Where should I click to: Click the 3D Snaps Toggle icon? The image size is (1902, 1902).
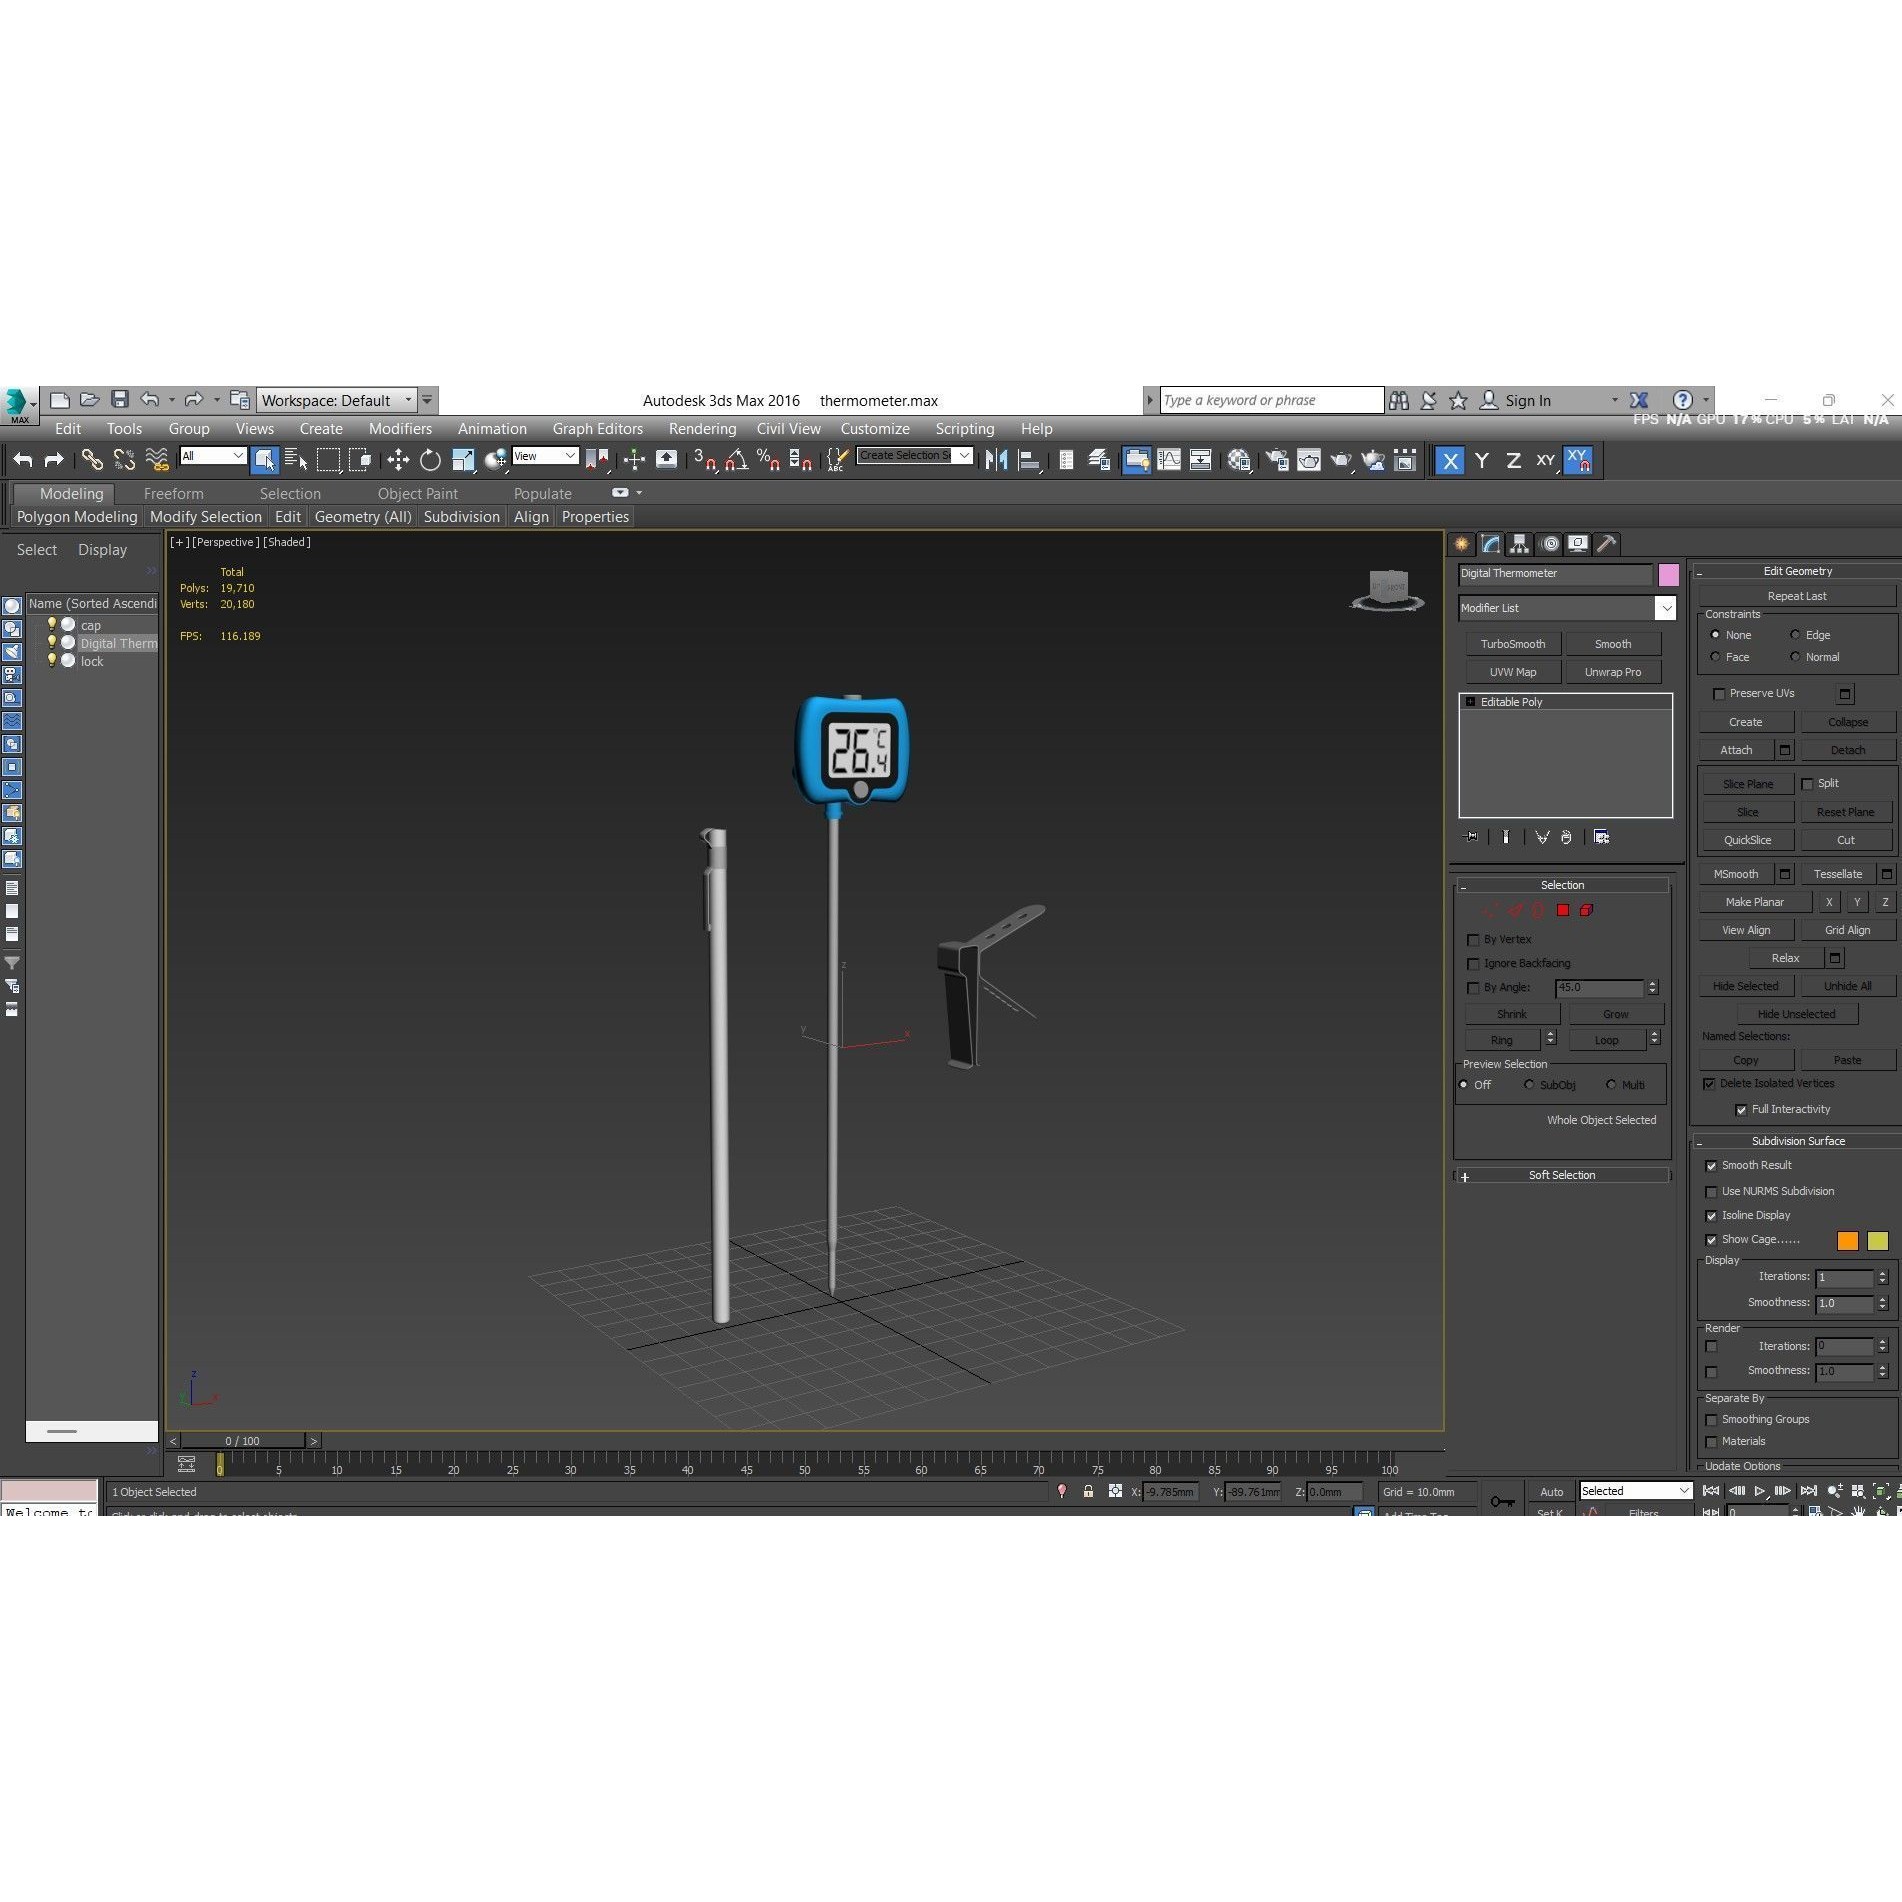[705, 460]
